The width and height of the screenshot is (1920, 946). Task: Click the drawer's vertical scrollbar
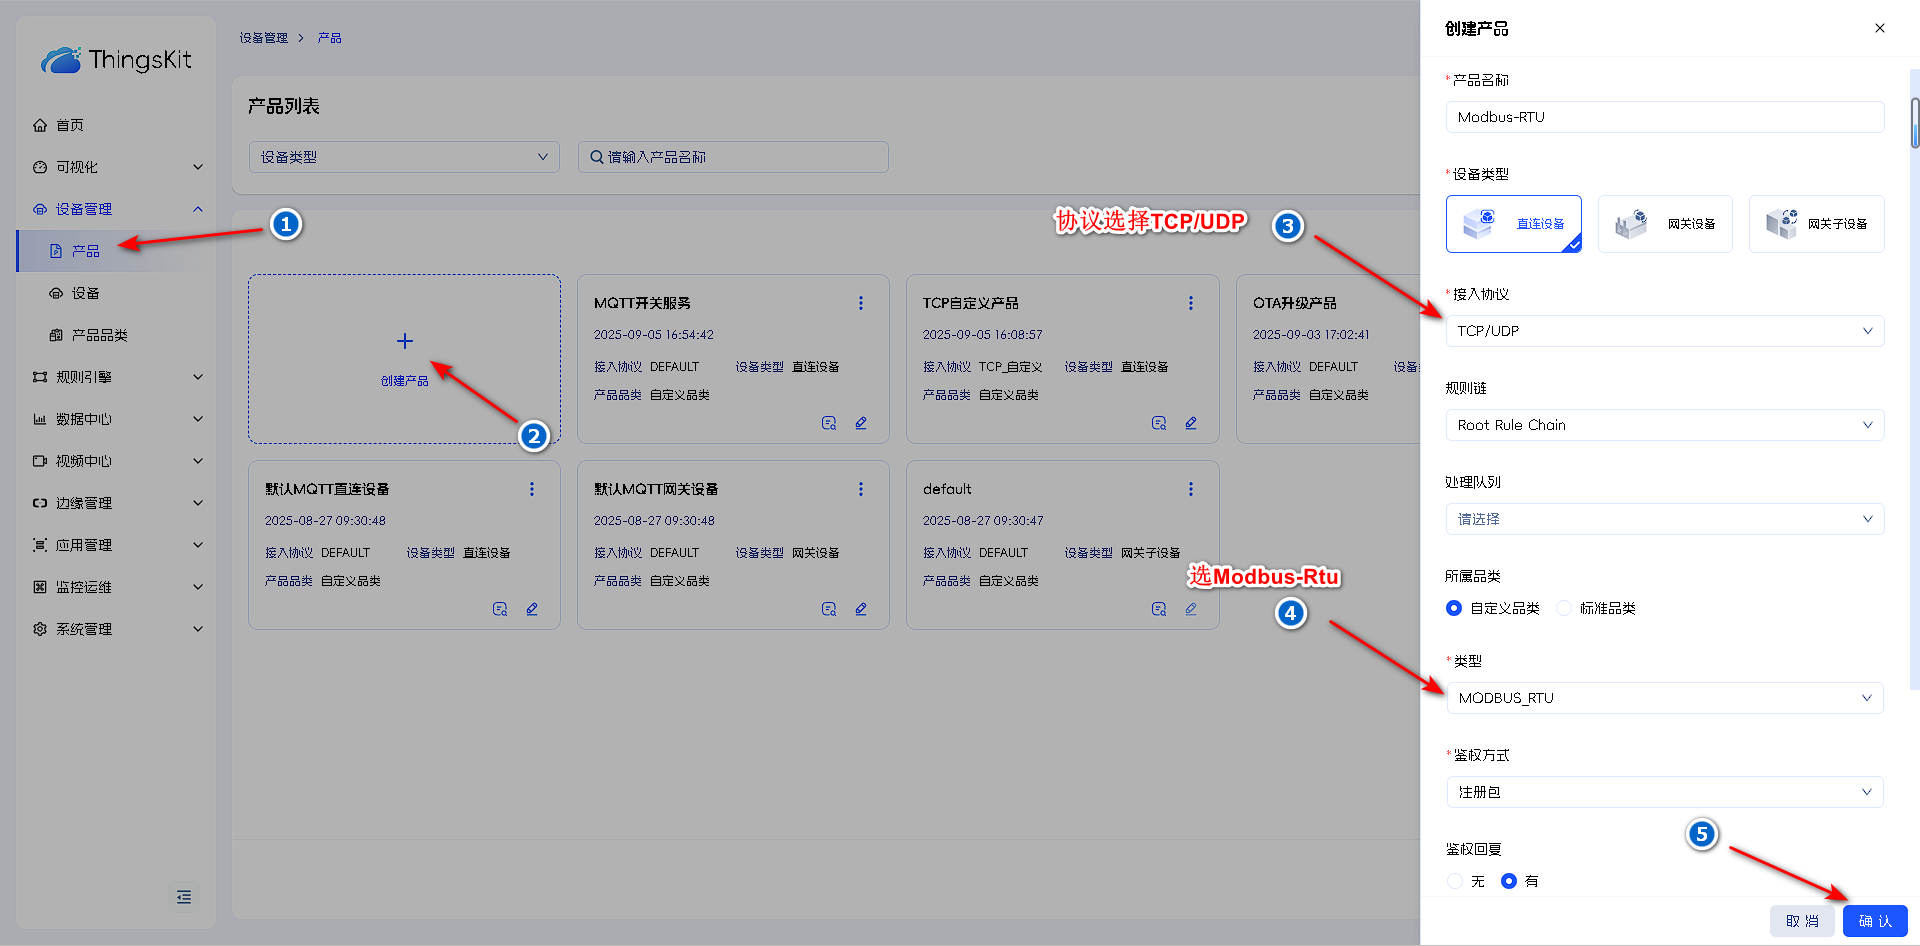tap(1914, 123)
